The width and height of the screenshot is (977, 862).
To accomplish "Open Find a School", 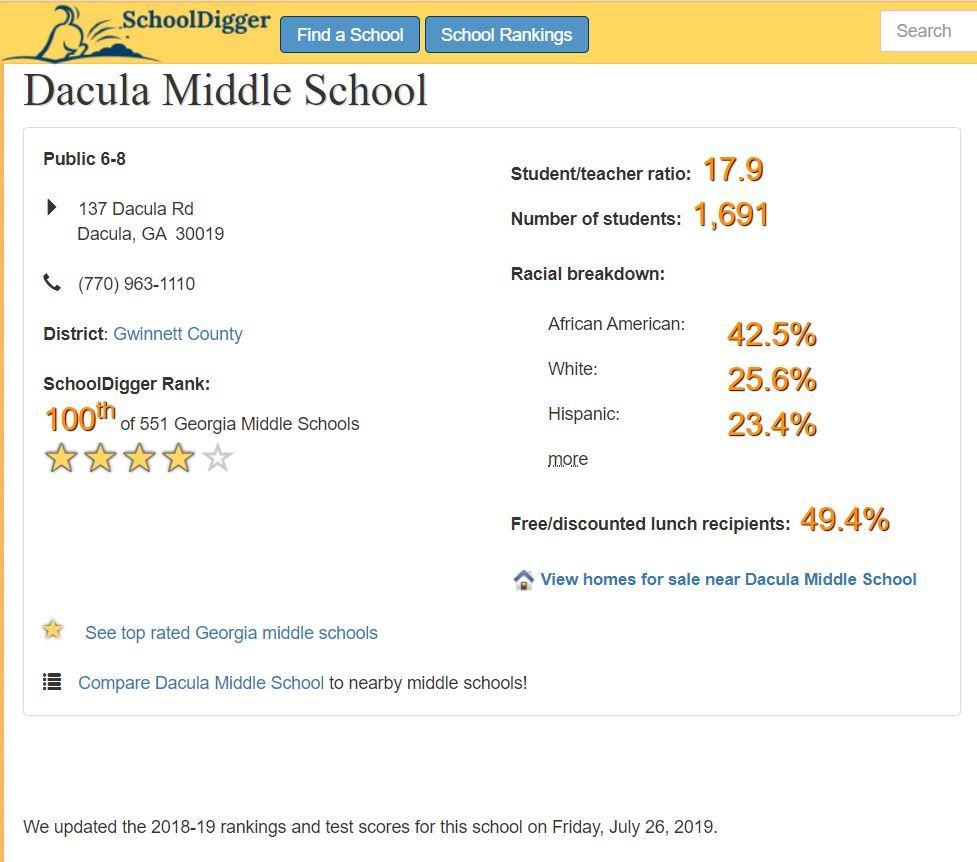I will click(349, 34).
